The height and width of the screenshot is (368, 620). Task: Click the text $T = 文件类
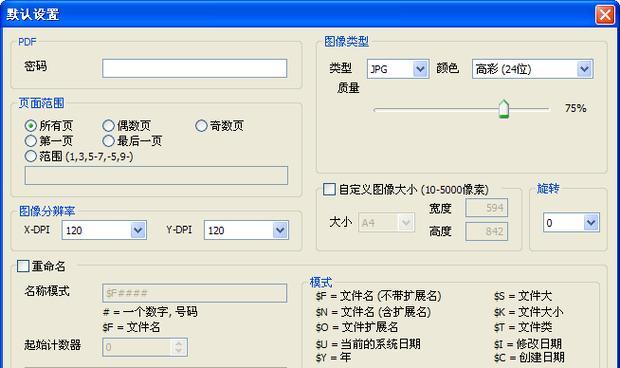(x=523, y=327)
